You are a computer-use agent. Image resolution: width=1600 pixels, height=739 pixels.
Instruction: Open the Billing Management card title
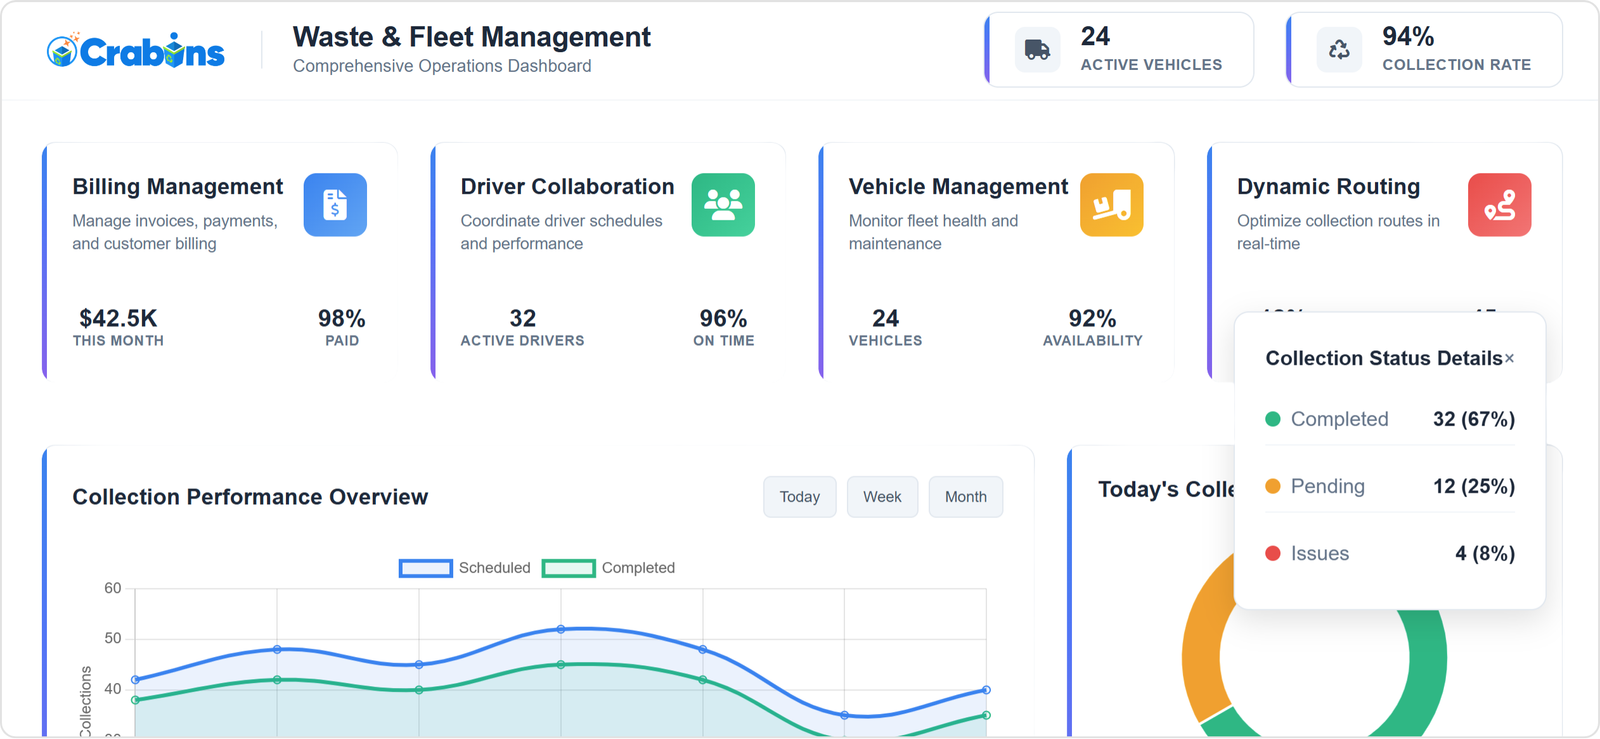pos(177,187)
